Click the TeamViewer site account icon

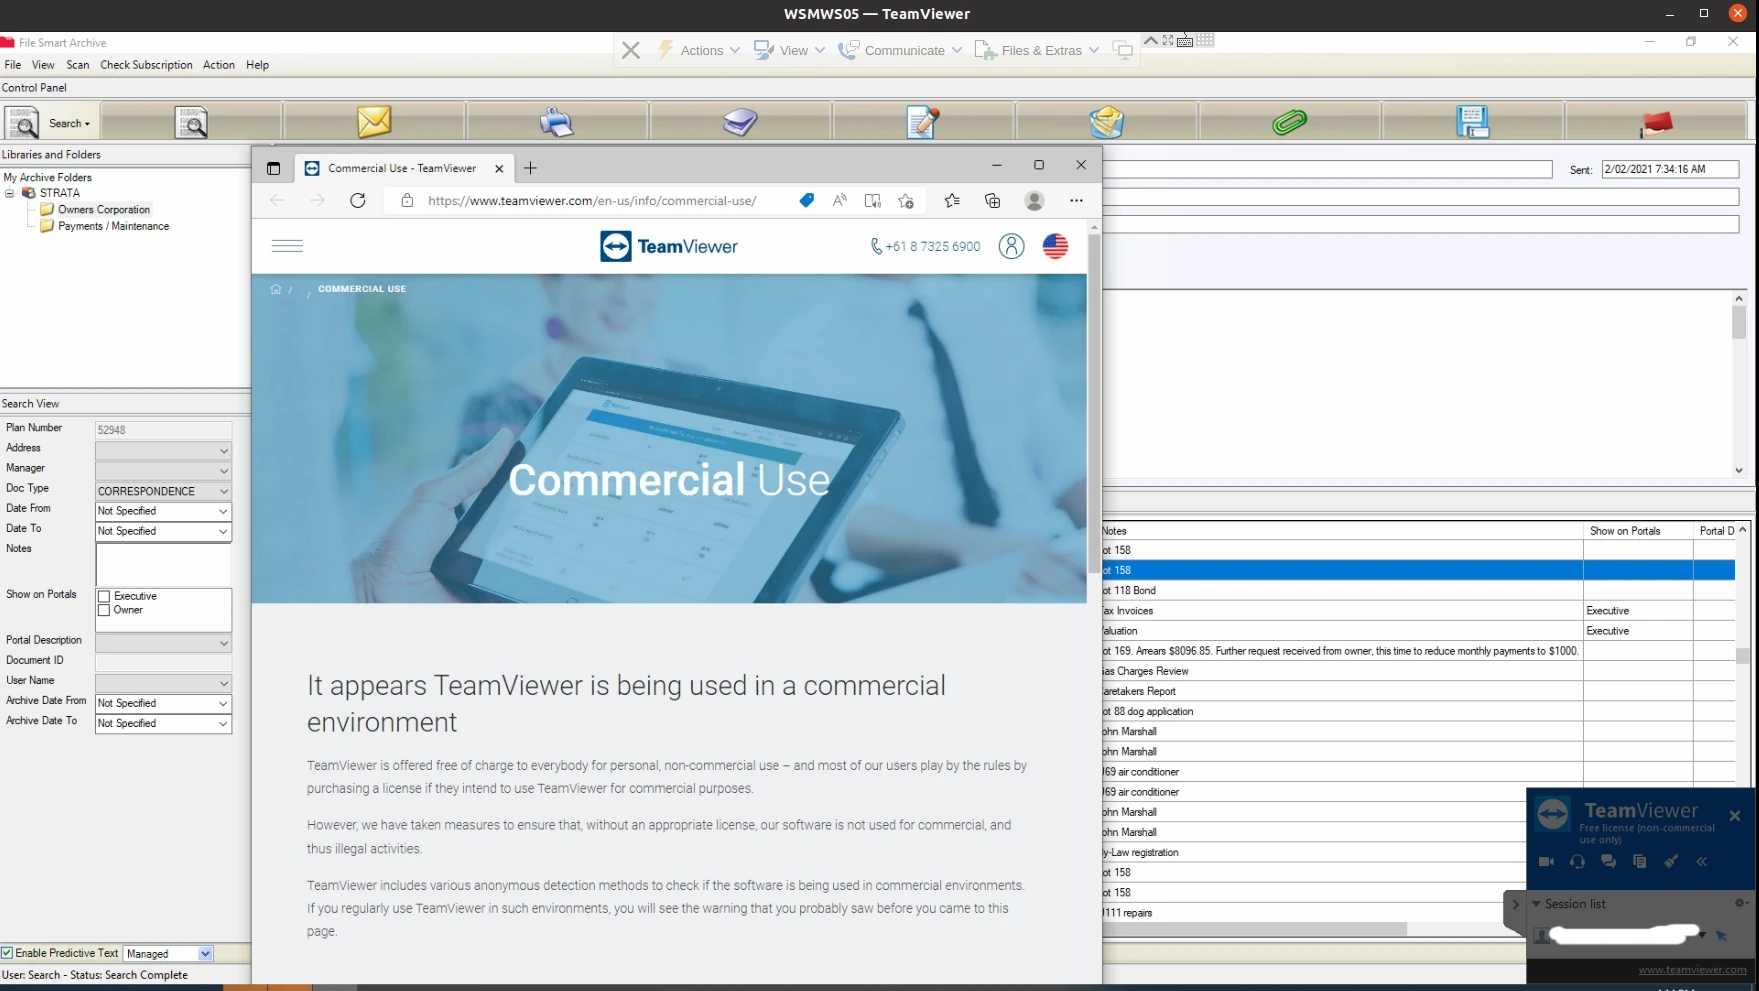(1011, 246)
